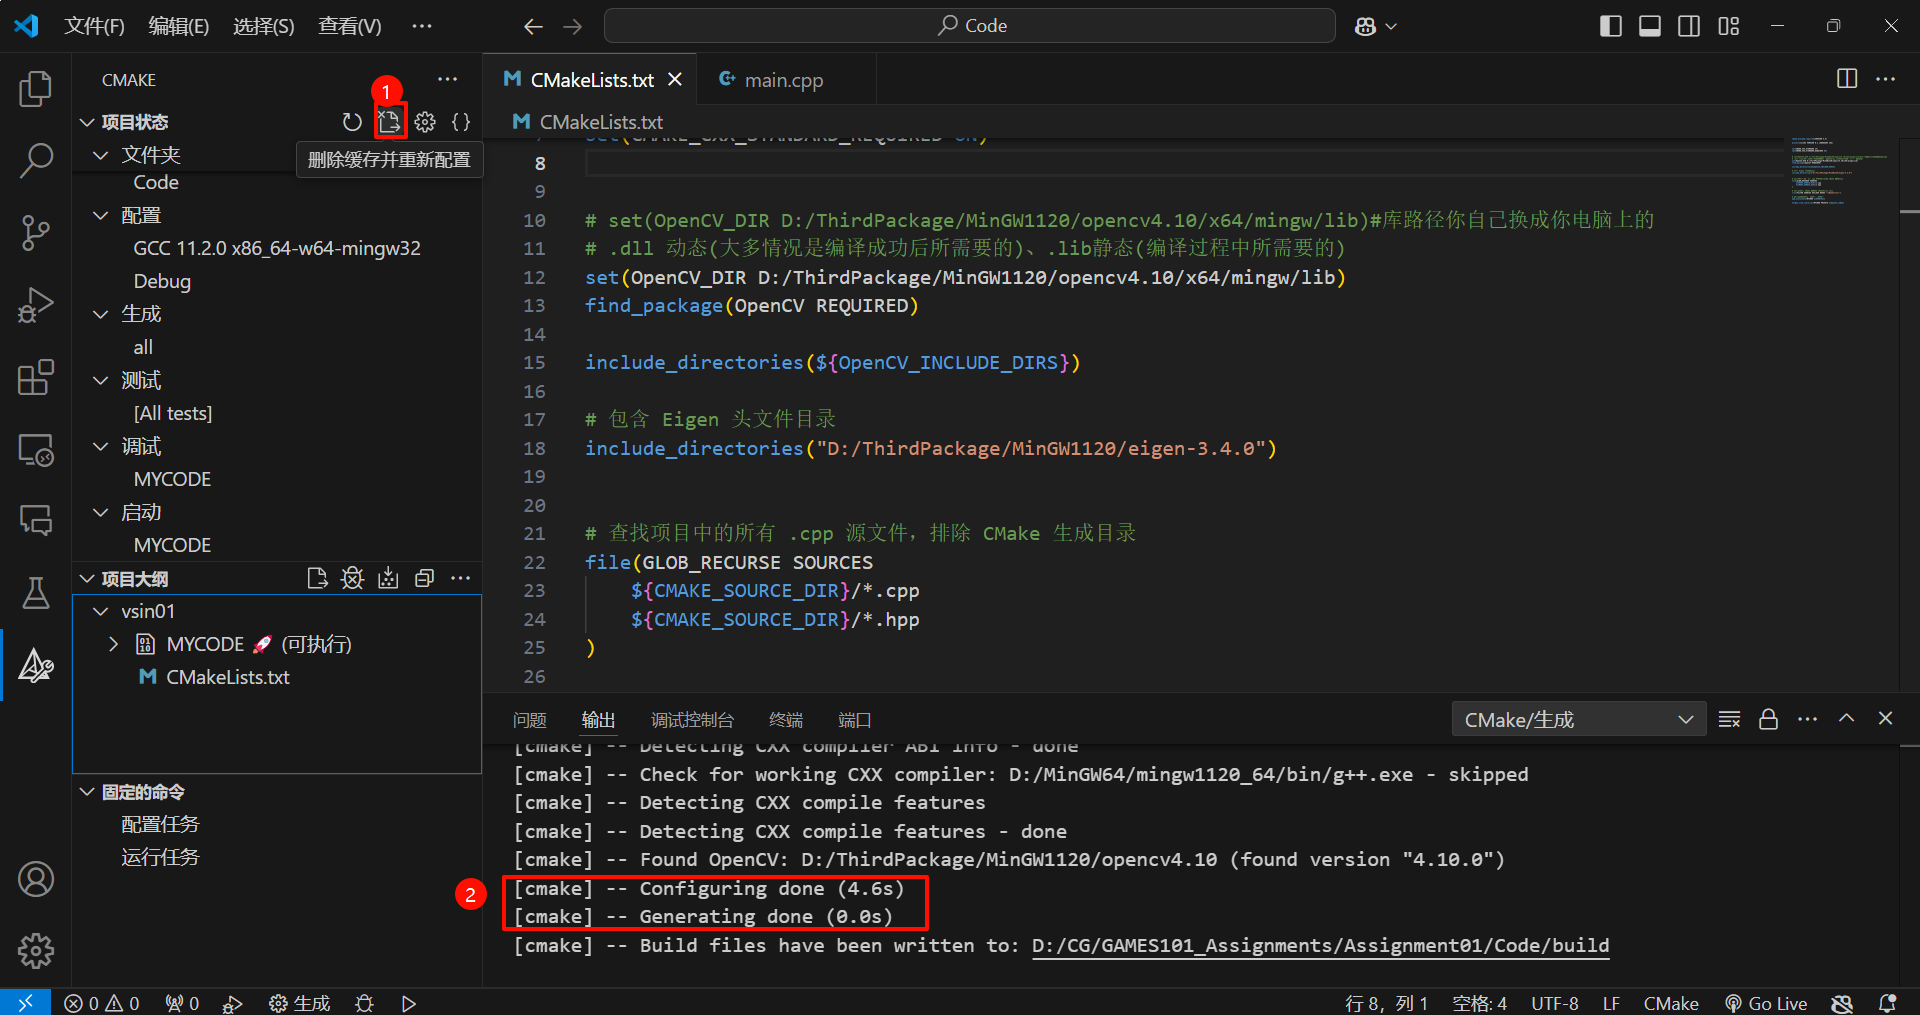Open the 文件(F) menu

point(95,26)
